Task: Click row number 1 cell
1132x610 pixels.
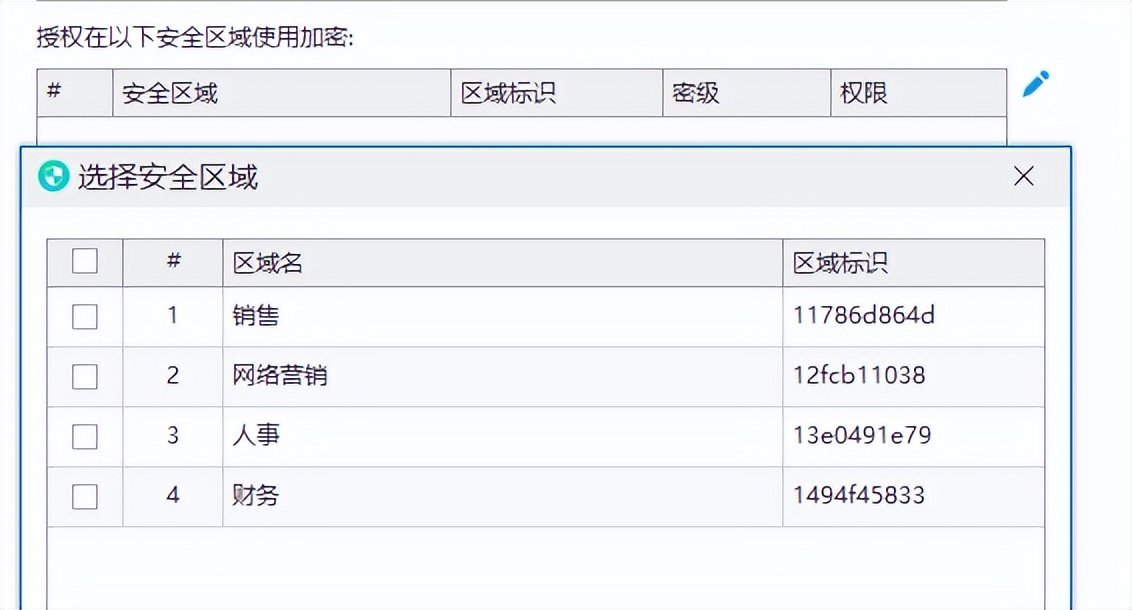Action: click(173, 316)
